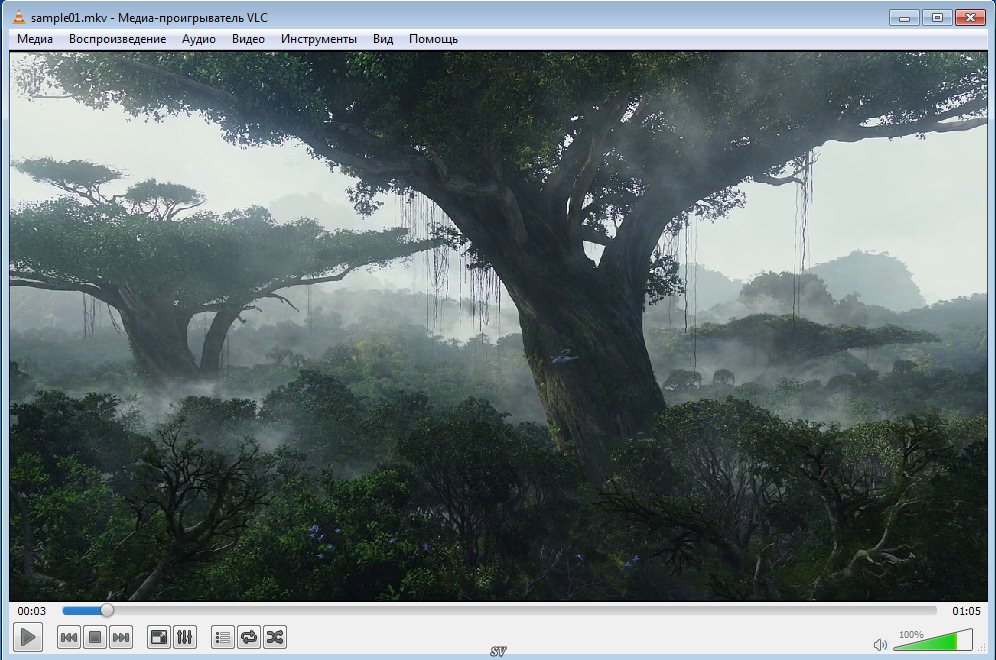
Task: Open the Медиа menu
Action: [x=35, y=39]
